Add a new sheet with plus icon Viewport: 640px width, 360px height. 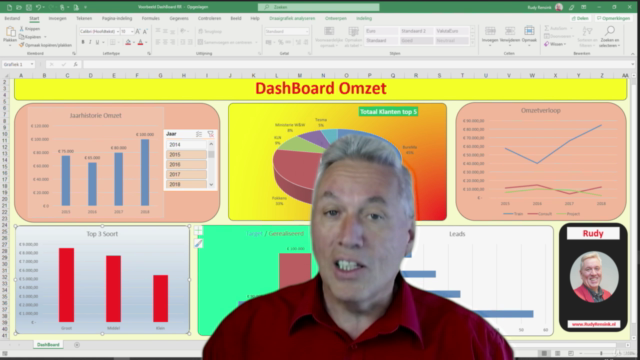77,345
